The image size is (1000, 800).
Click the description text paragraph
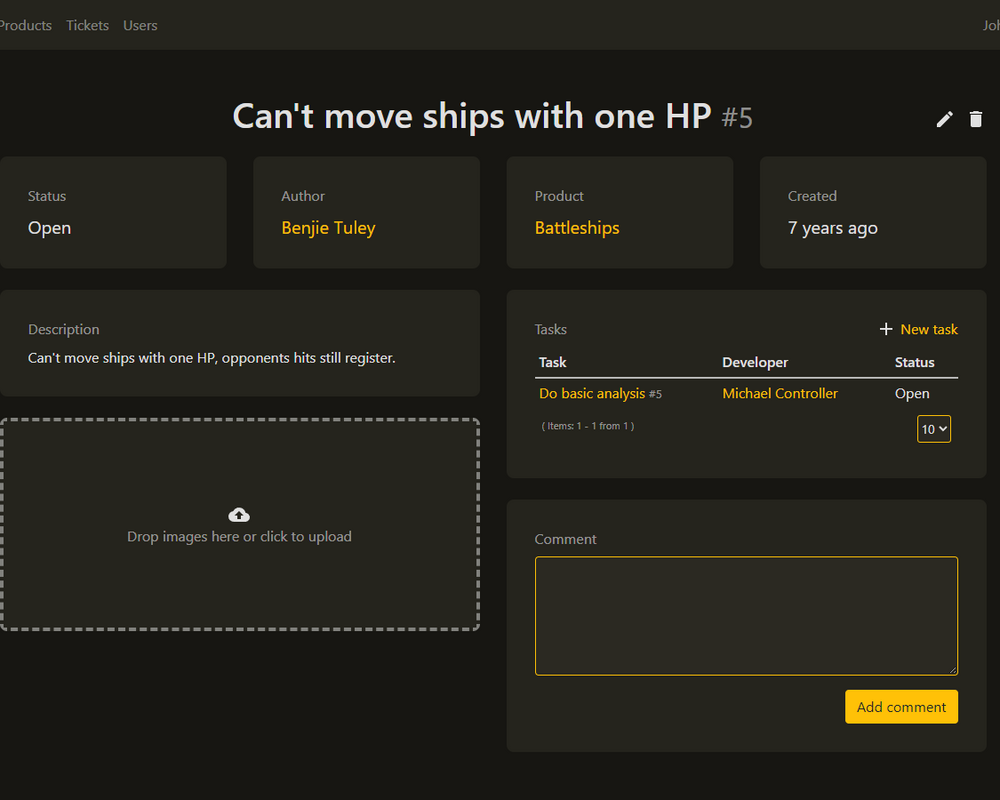[x=212, y=358]
